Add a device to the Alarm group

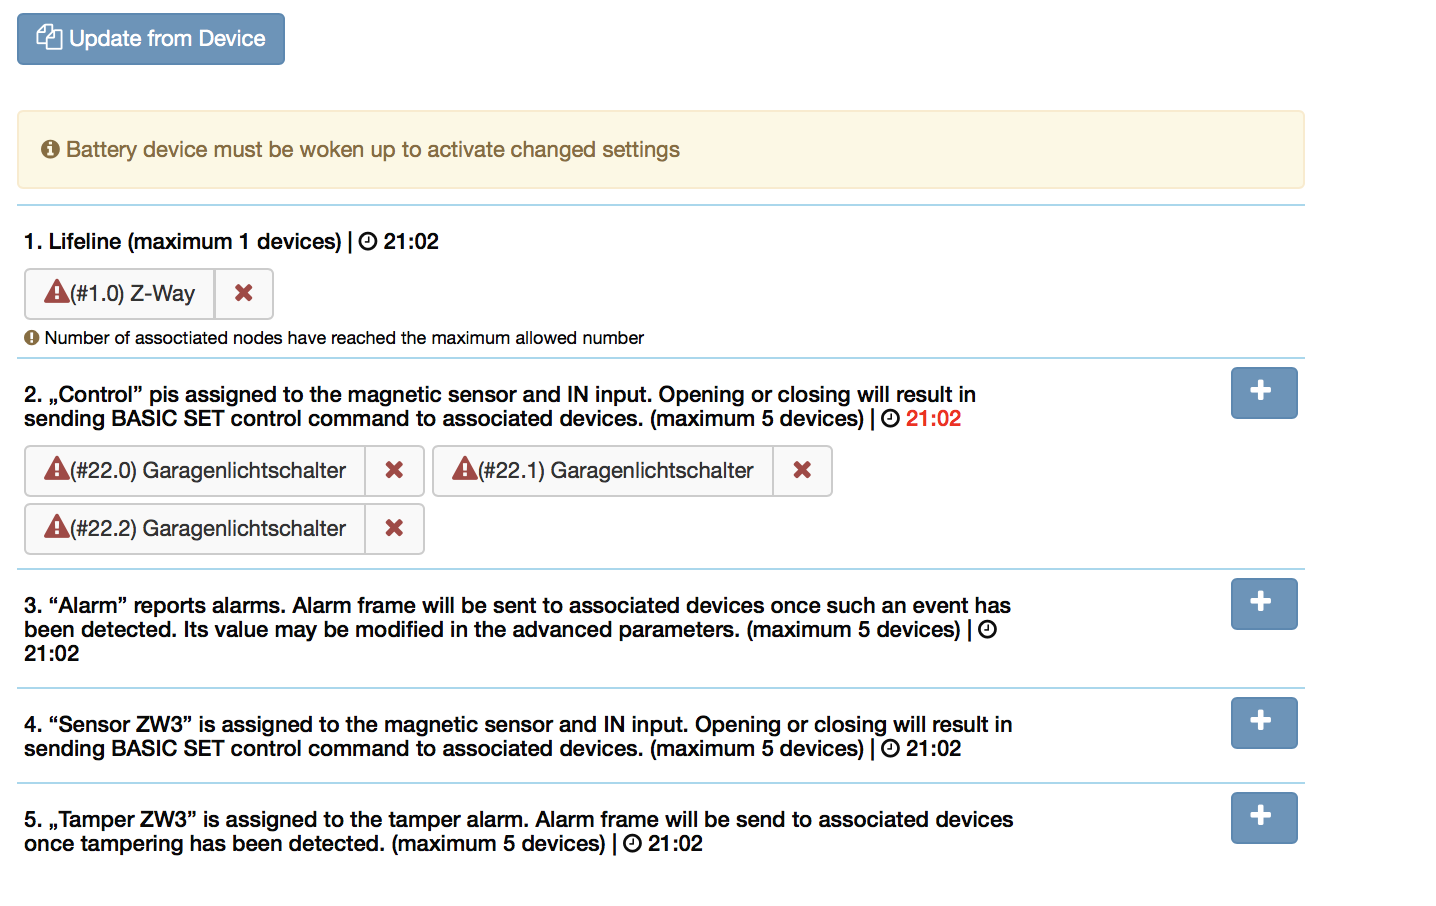click(x=1263, y=603)
